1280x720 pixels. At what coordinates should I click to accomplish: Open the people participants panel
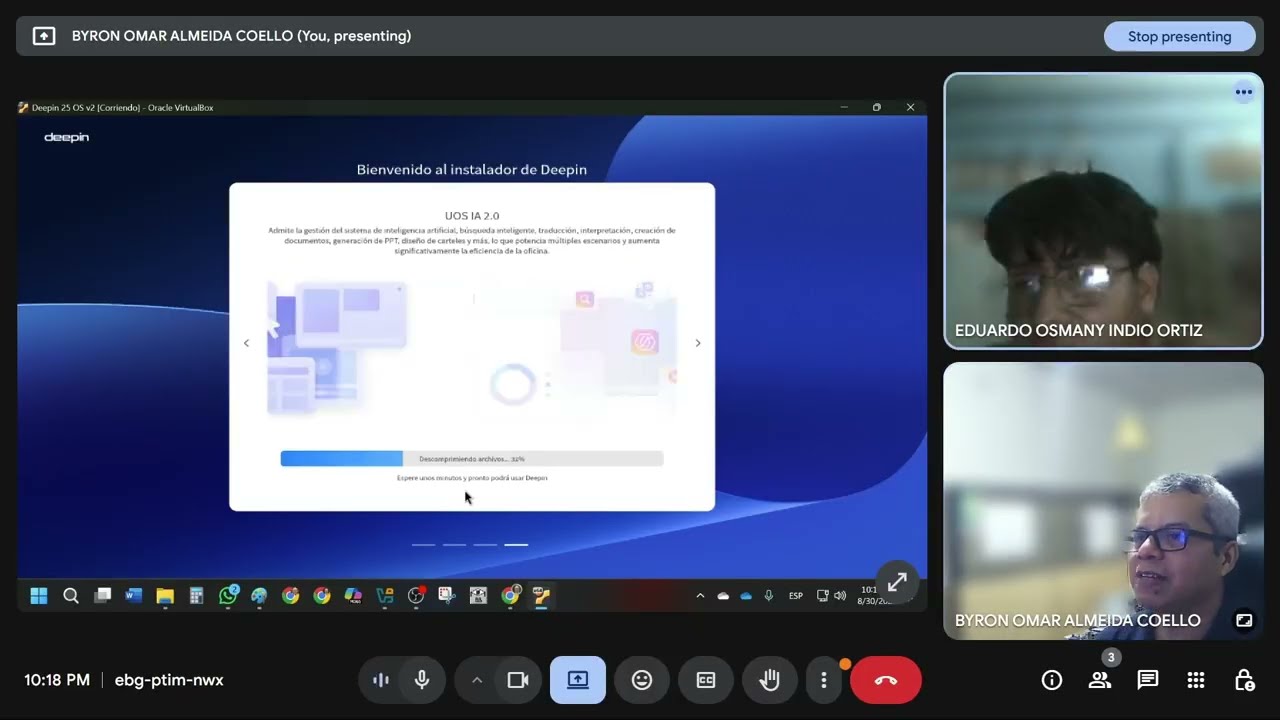1100,680
